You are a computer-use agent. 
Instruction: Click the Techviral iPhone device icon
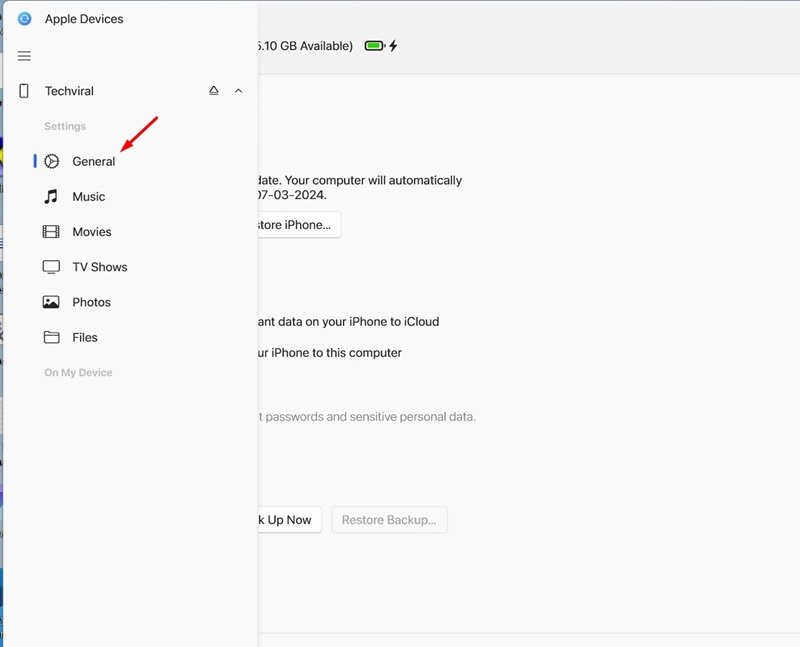[24, 91]
